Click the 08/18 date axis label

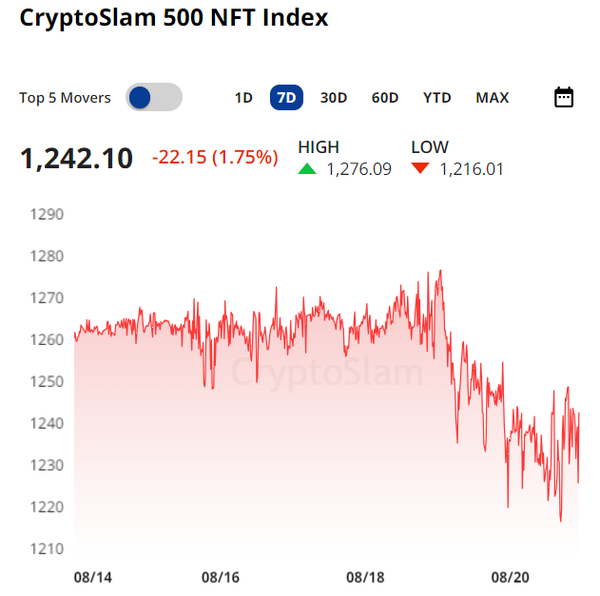(x=365, y=577)
